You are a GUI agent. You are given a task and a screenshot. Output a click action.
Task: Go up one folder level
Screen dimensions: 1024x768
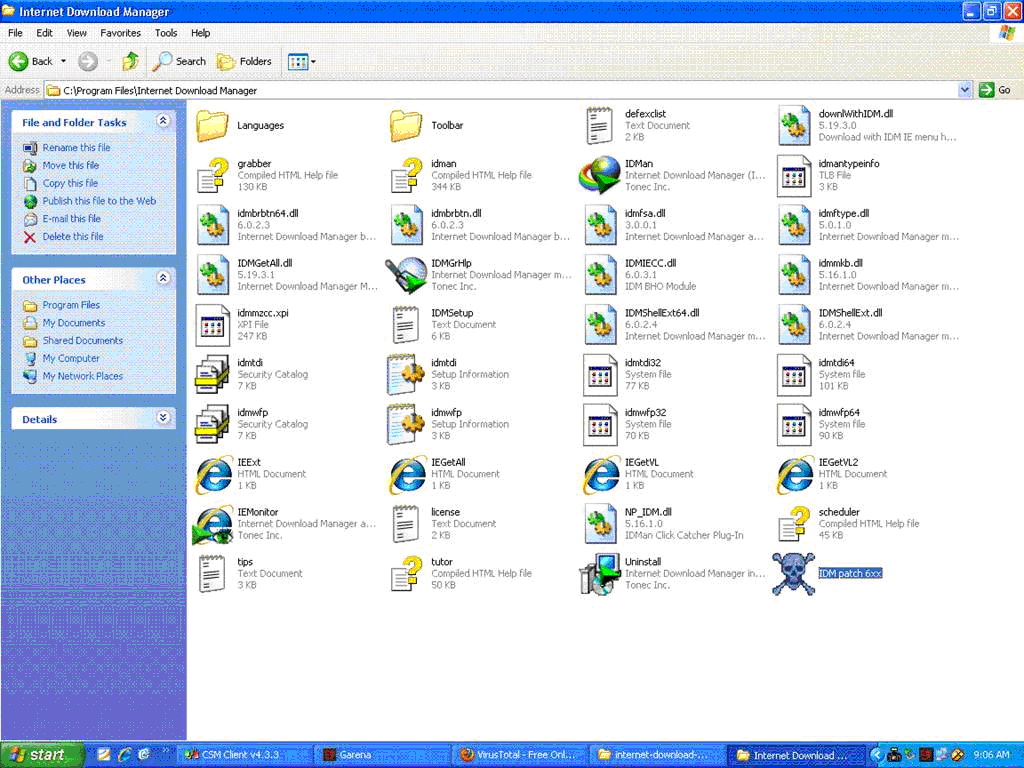(130, 61)
